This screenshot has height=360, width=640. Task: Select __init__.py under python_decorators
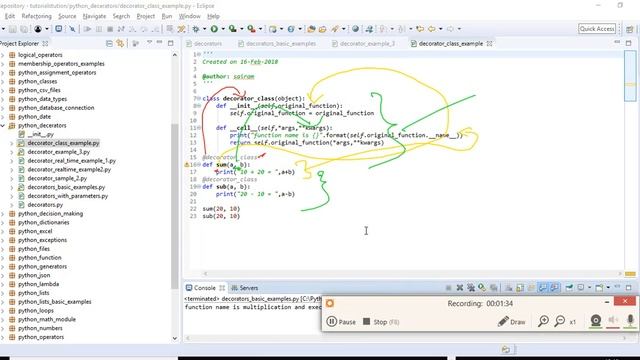(41, 134)
